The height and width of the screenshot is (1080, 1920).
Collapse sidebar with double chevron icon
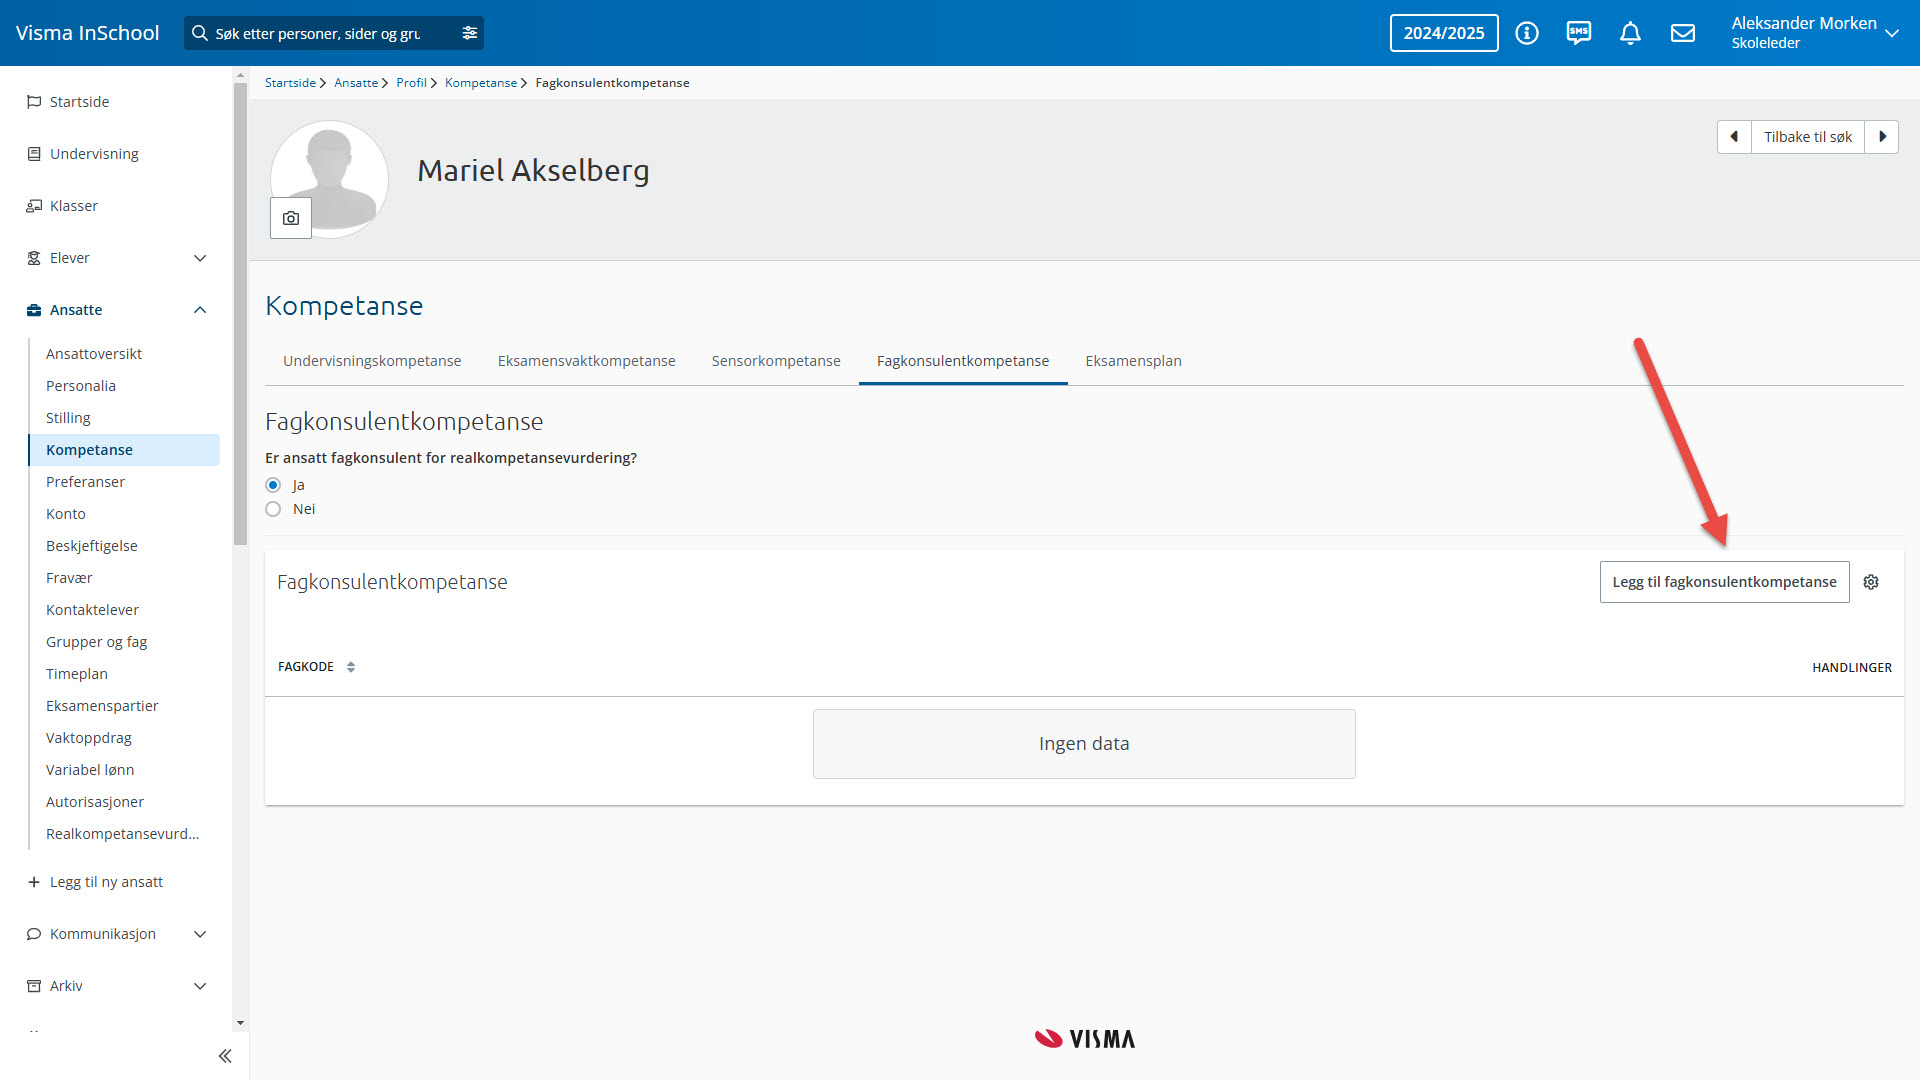click(225, 1056)
